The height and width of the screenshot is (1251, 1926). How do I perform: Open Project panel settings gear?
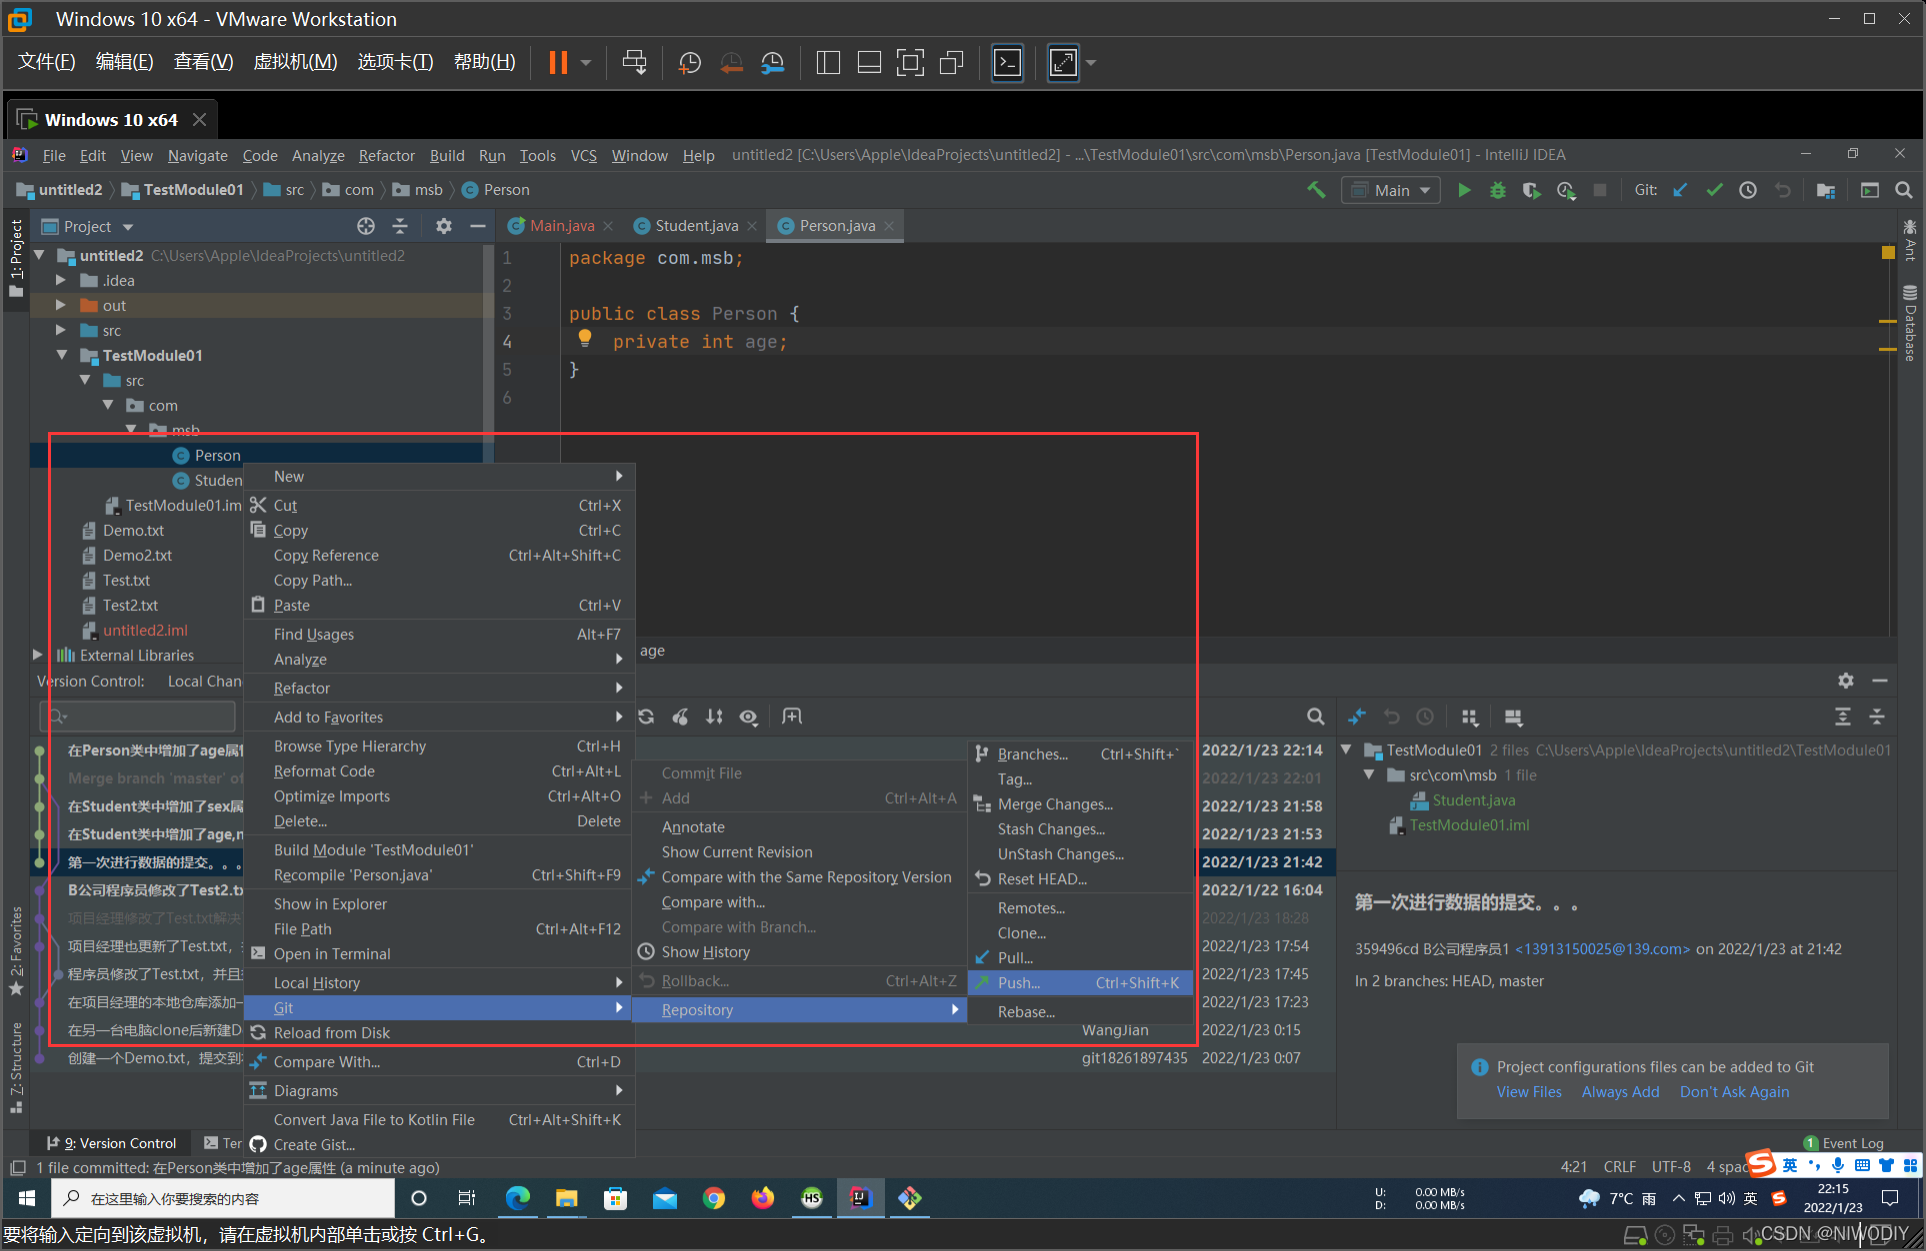(444, 226)
